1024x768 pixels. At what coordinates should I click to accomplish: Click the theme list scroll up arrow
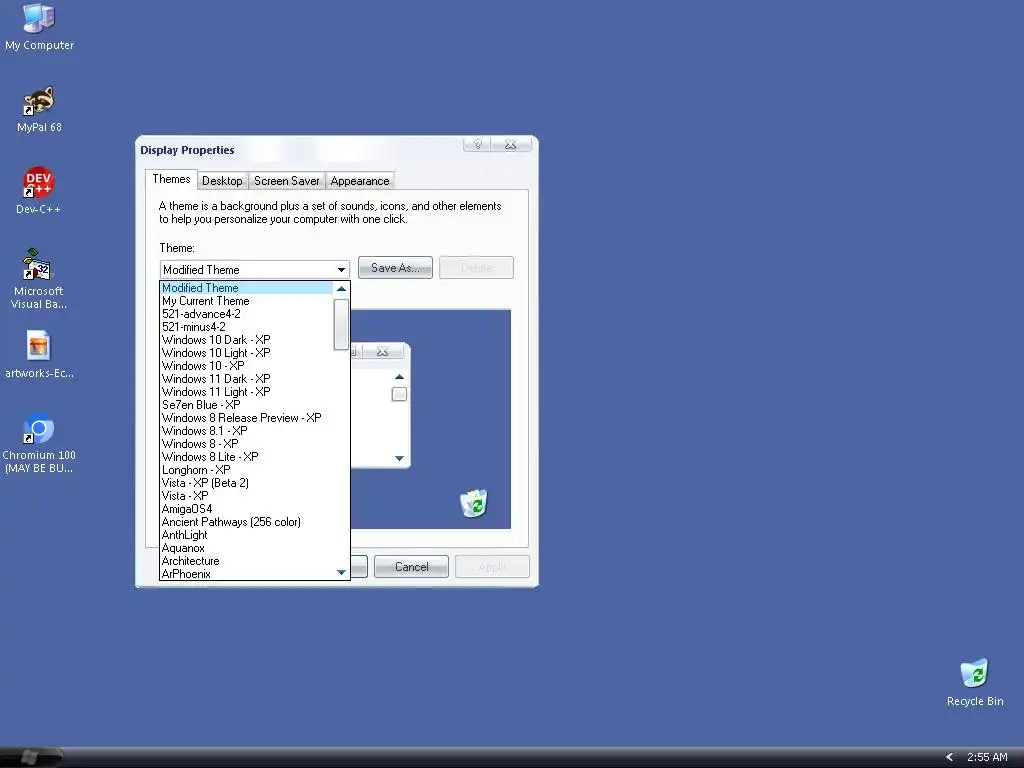(341, 289)
